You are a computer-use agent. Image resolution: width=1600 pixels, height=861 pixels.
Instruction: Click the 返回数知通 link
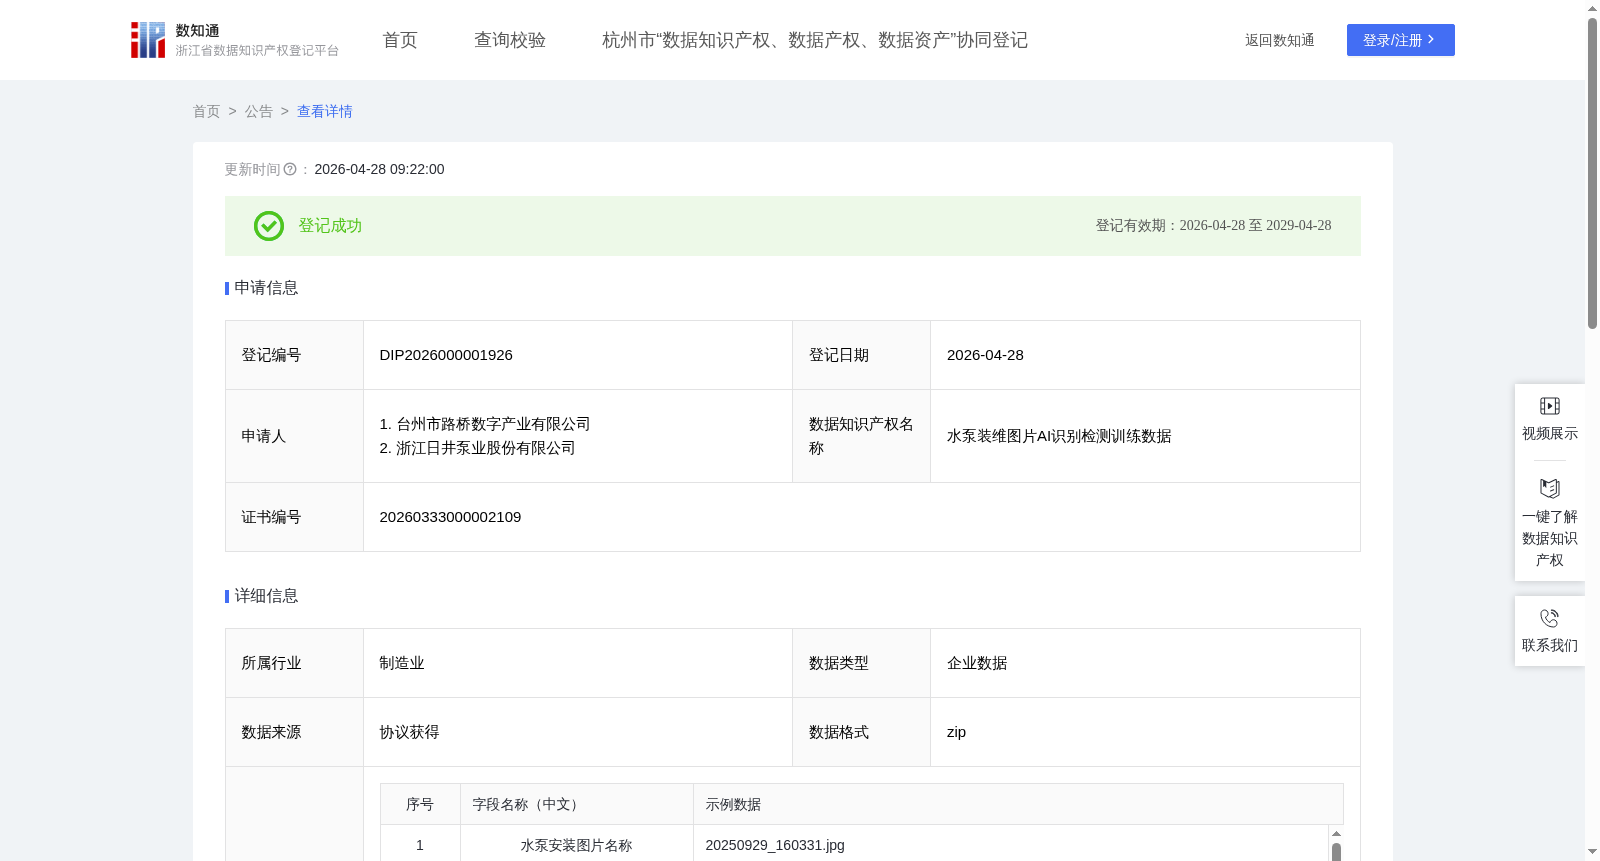coord(1280,40)
